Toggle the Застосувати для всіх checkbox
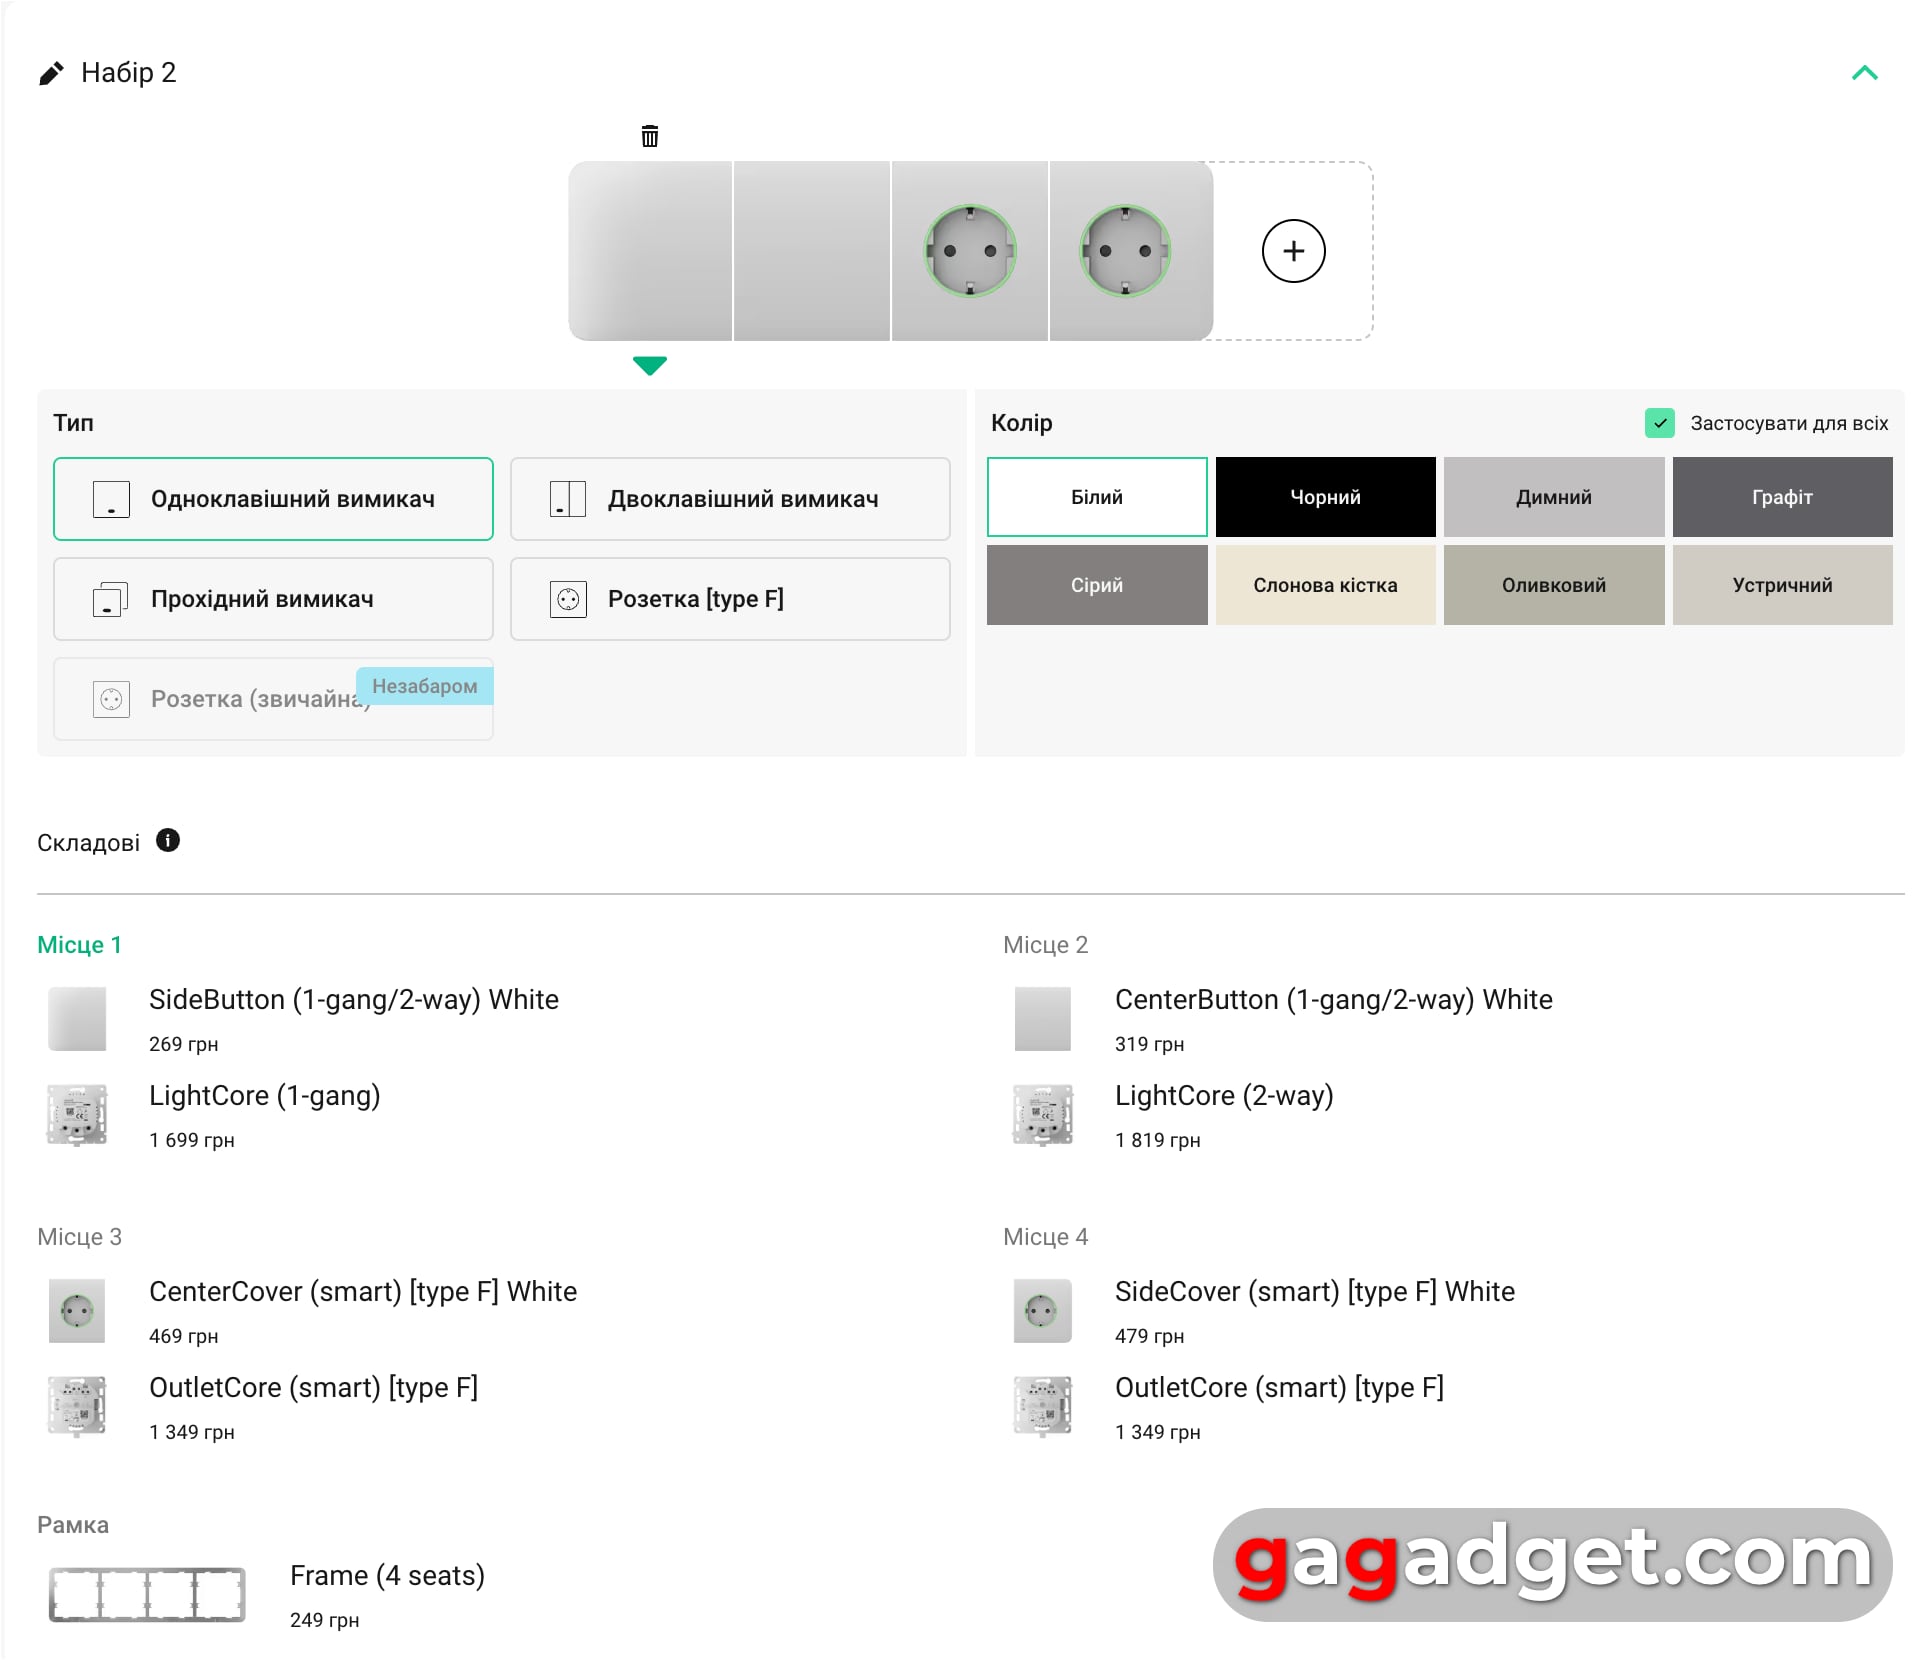The width and height of the screenshot is (1920, 1660). pos(1659,423)
